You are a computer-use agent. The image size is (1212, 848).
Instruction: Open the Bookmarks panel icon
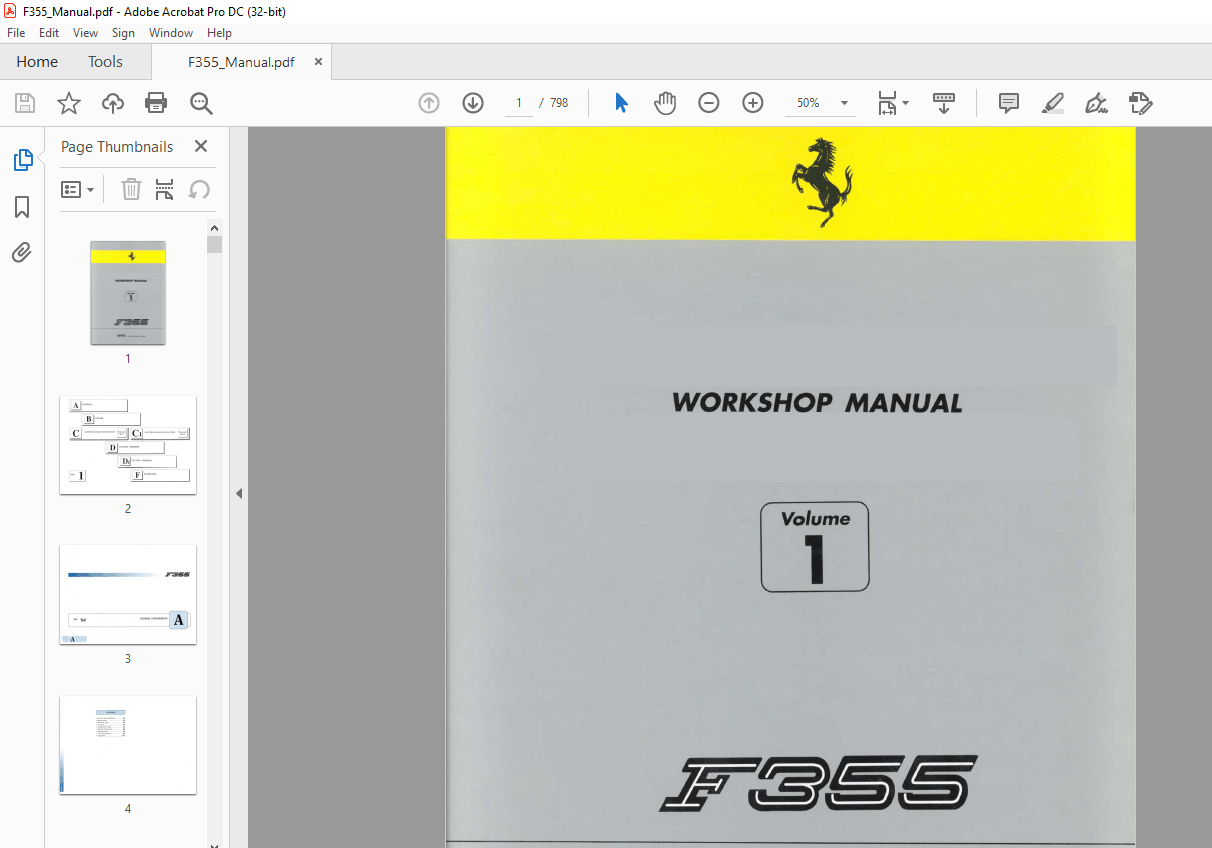pyautogui.click(x=22, y=207)
